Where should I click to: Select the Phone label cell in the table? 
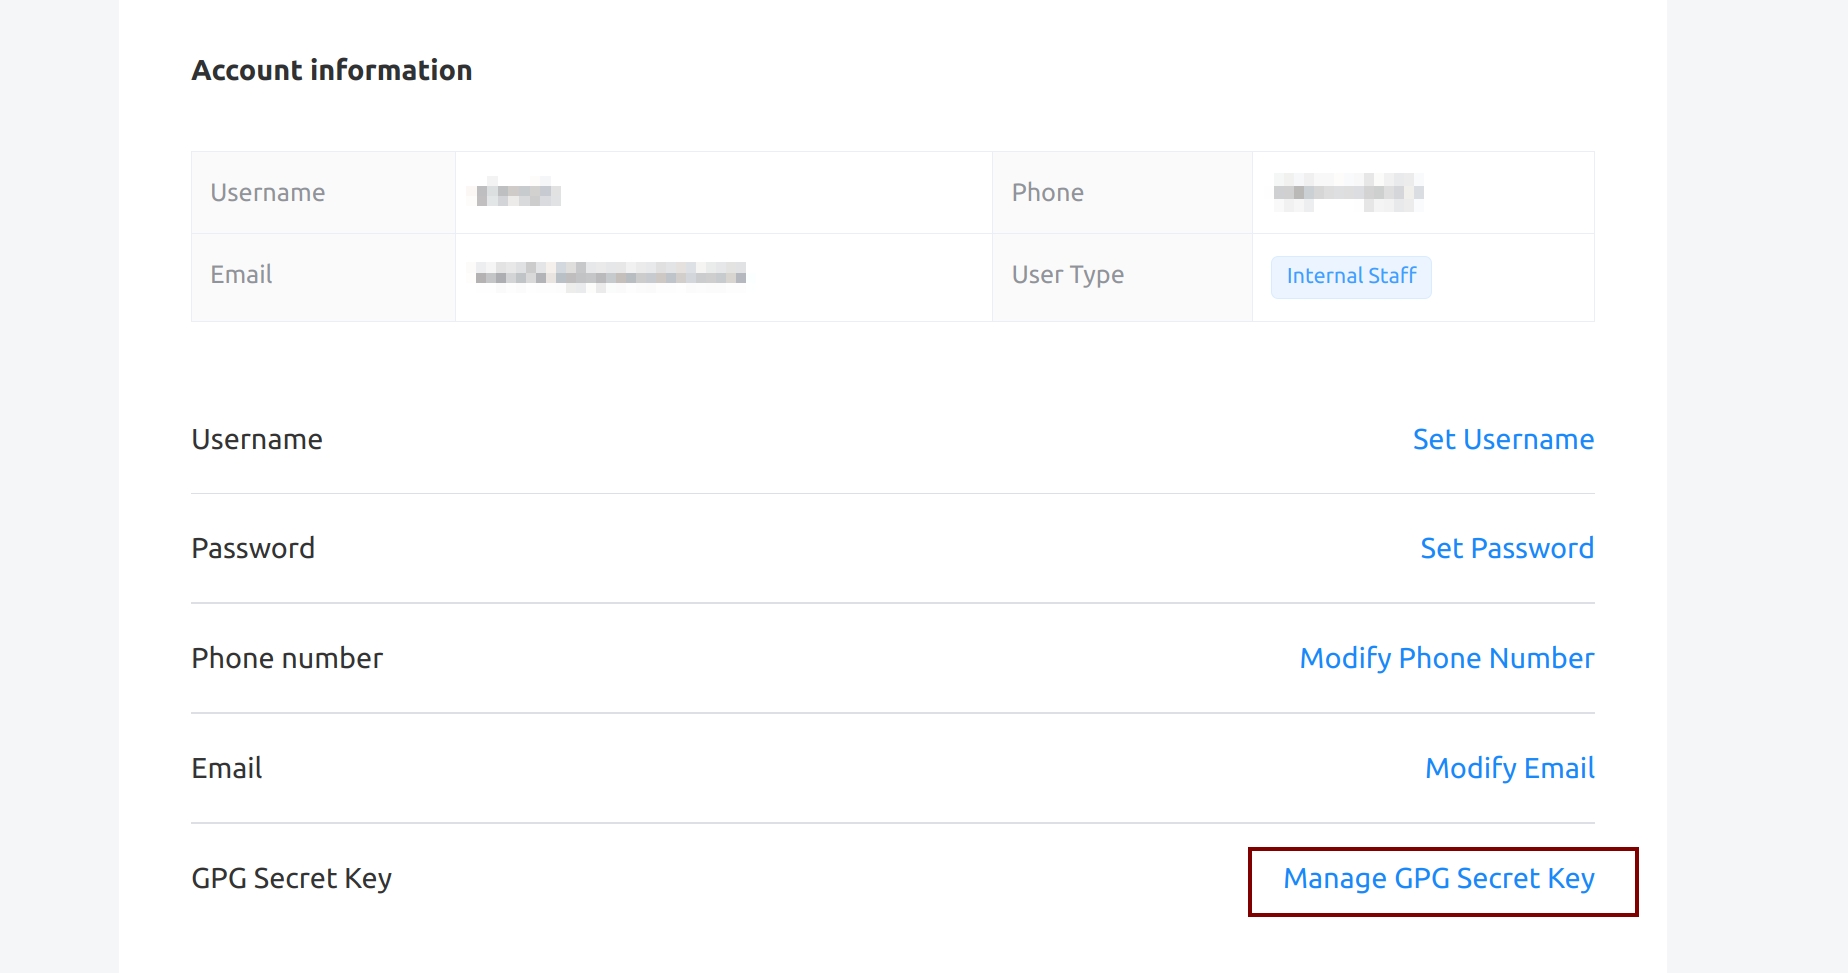1047,193
